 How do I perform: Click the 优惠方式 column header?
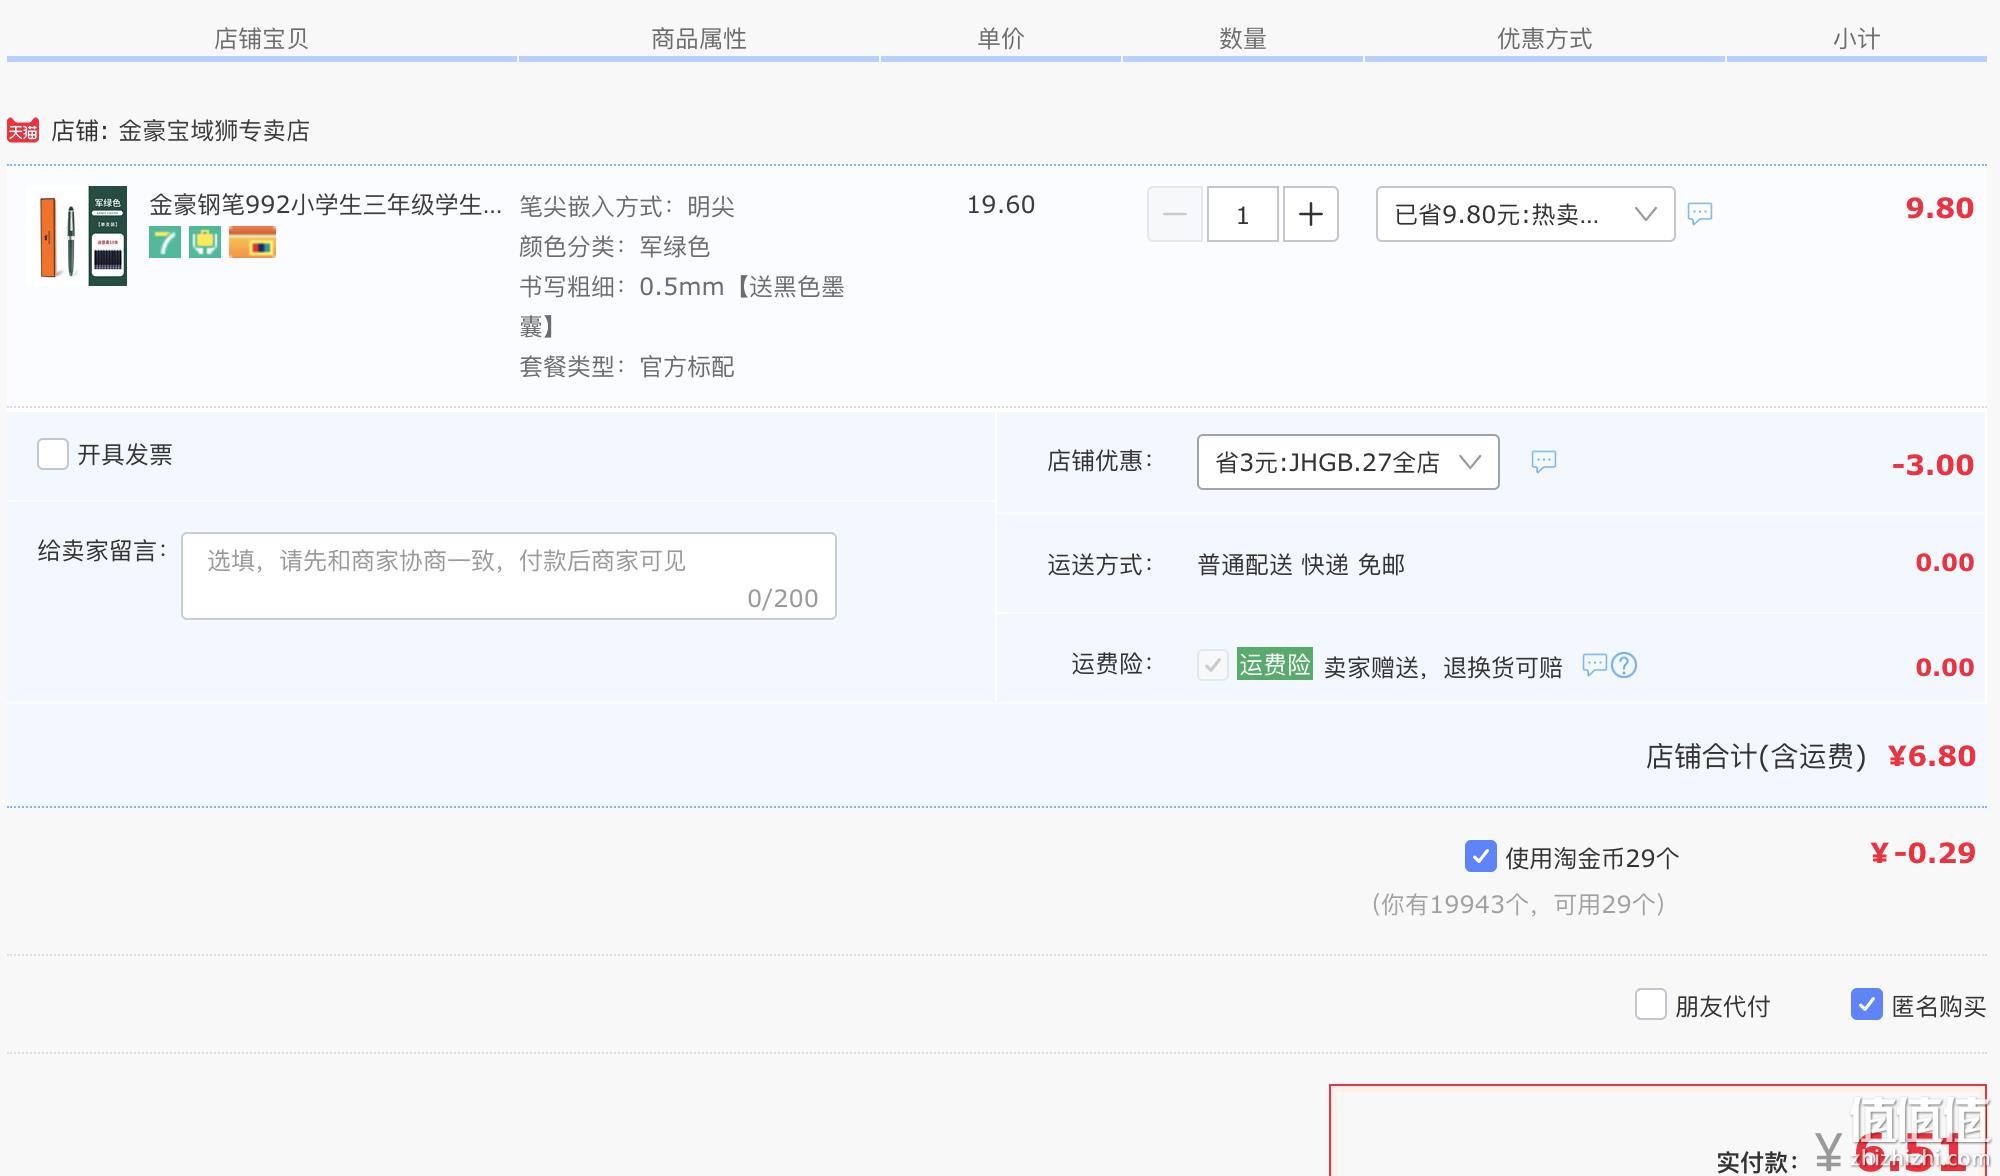(x=1545, y=39)
